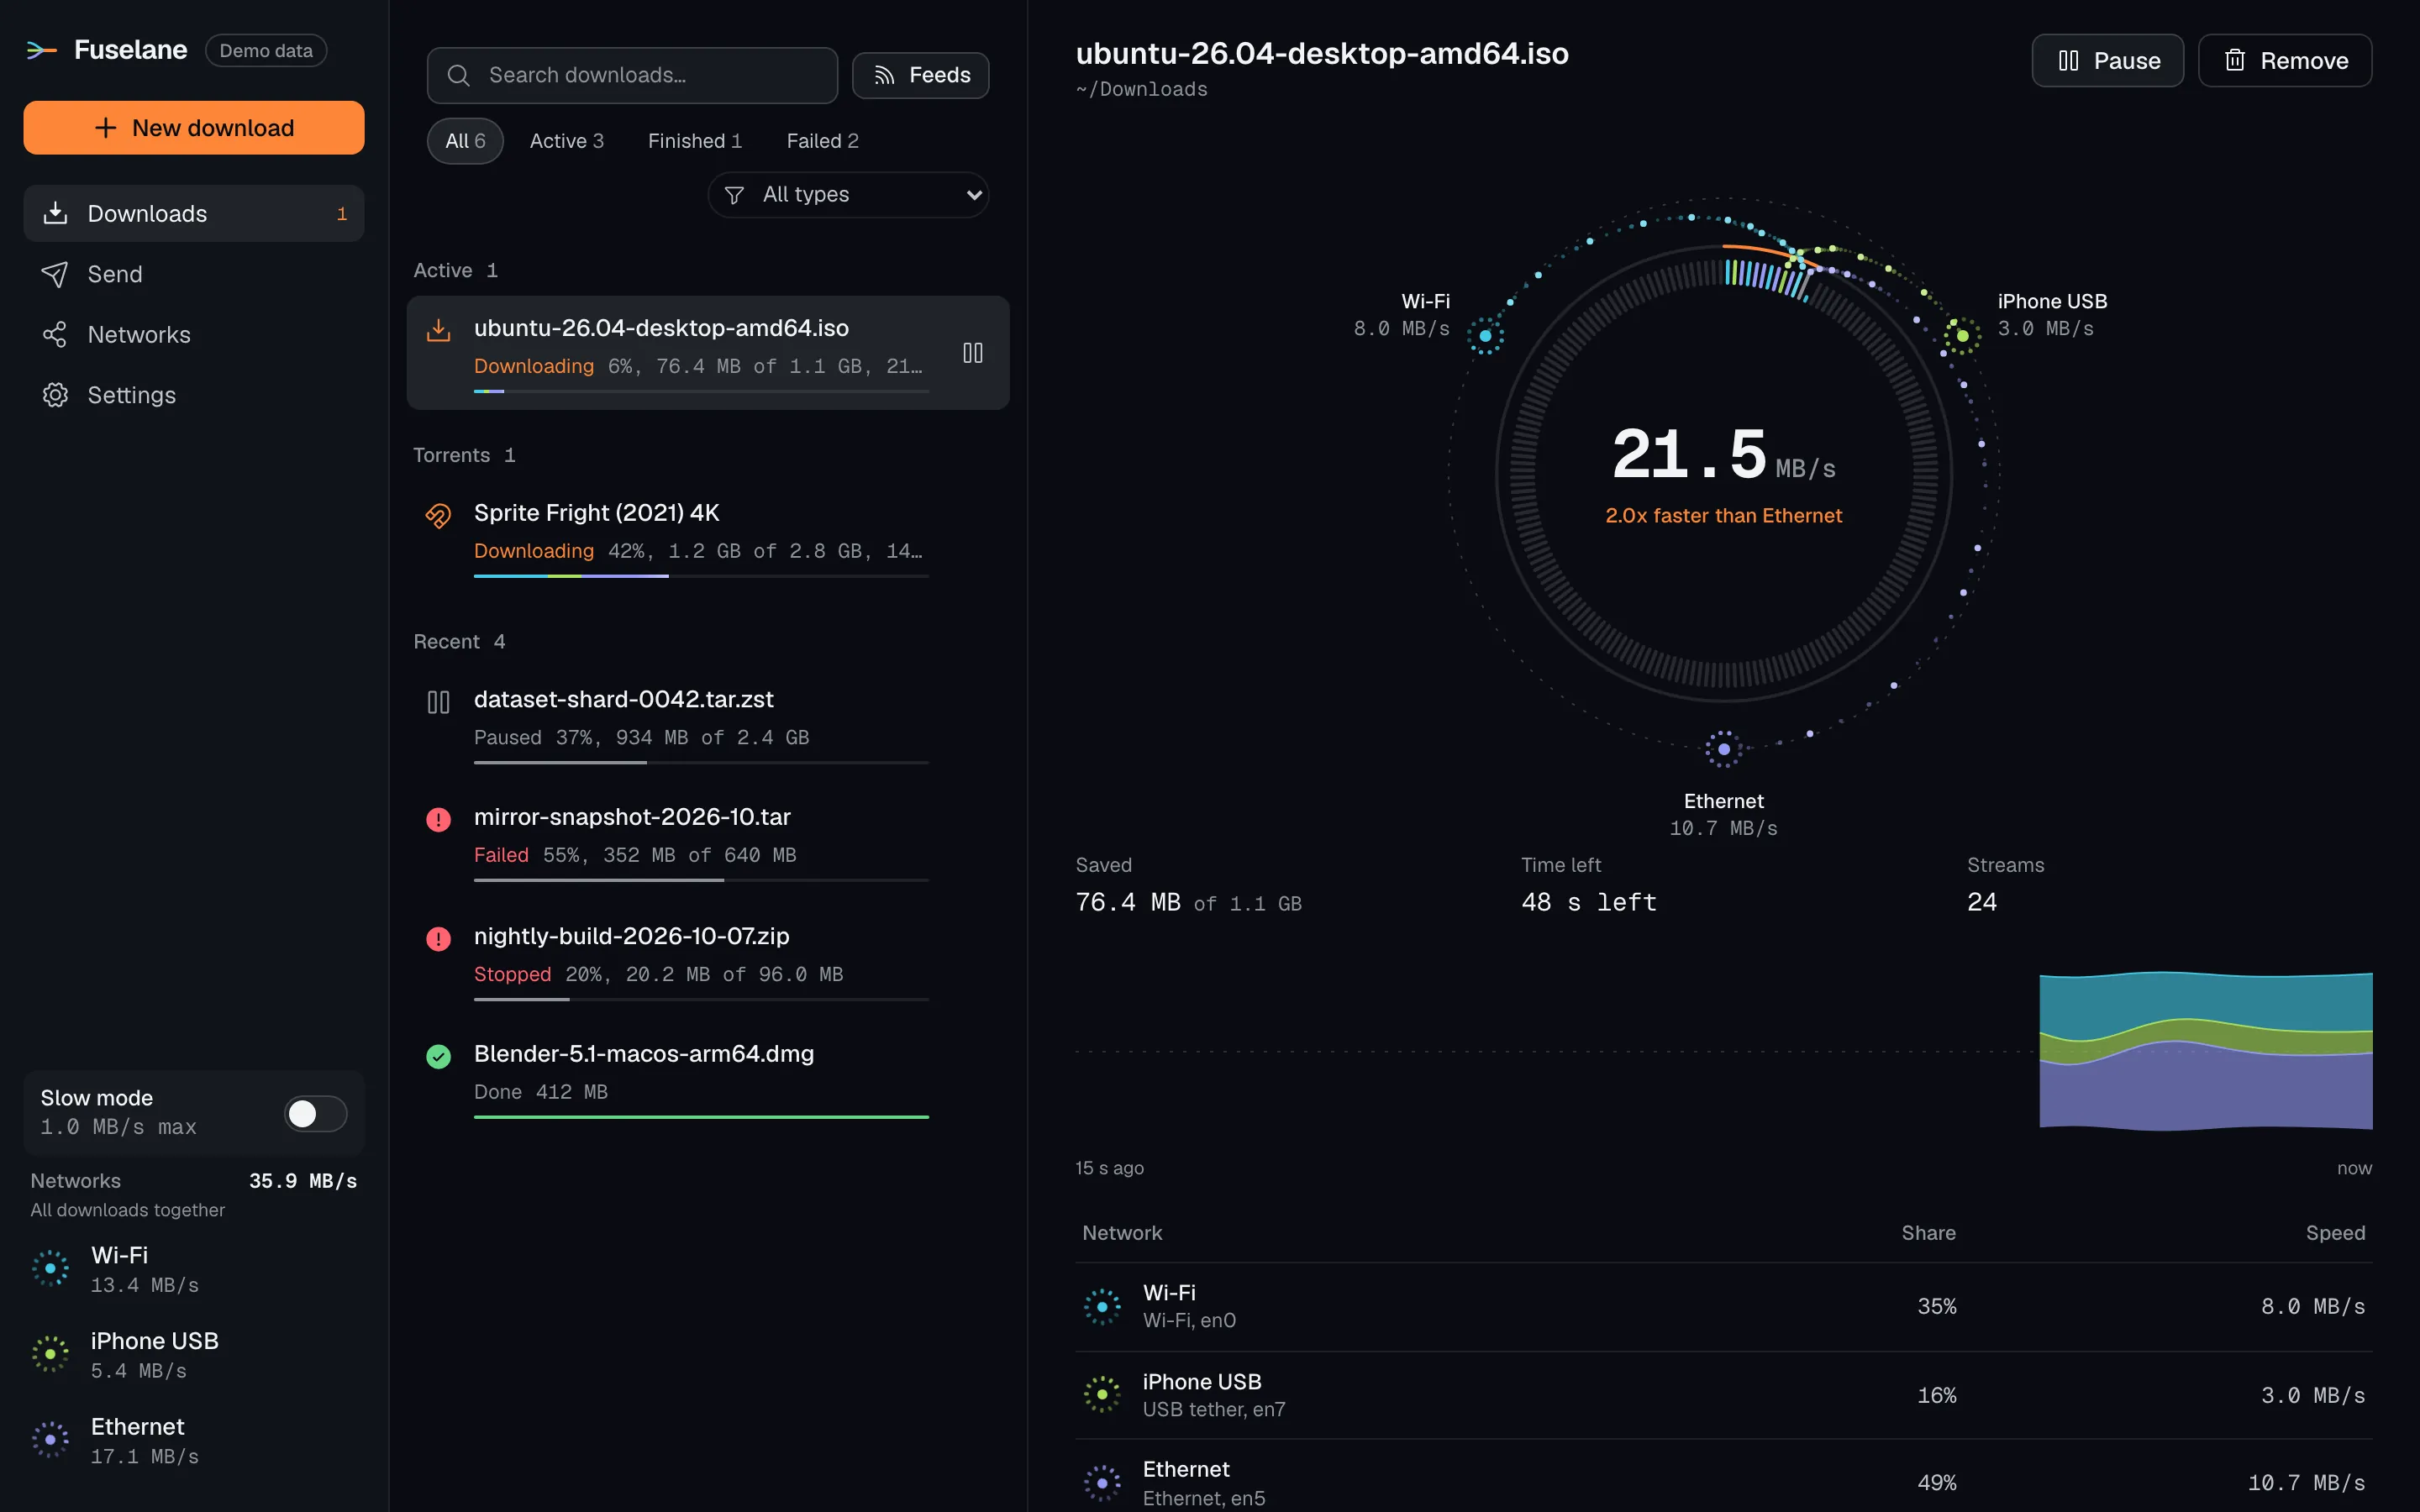The height and width of the screenshot is (1512, 2420).
Task: Click the throughput history area chart
Action: [x=1723, y=1051]
